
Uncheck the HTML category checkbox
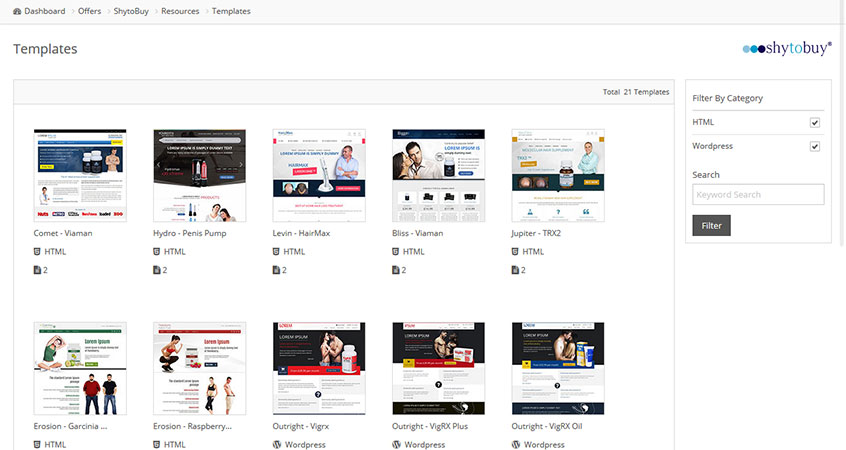815,122
